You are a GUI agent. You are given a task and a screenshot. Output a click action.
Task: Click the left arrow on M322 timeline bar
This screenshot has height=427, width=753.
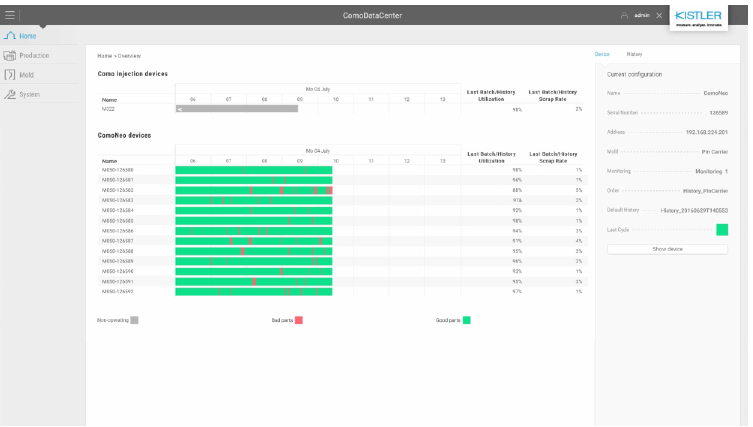click(x=179, y=109)
